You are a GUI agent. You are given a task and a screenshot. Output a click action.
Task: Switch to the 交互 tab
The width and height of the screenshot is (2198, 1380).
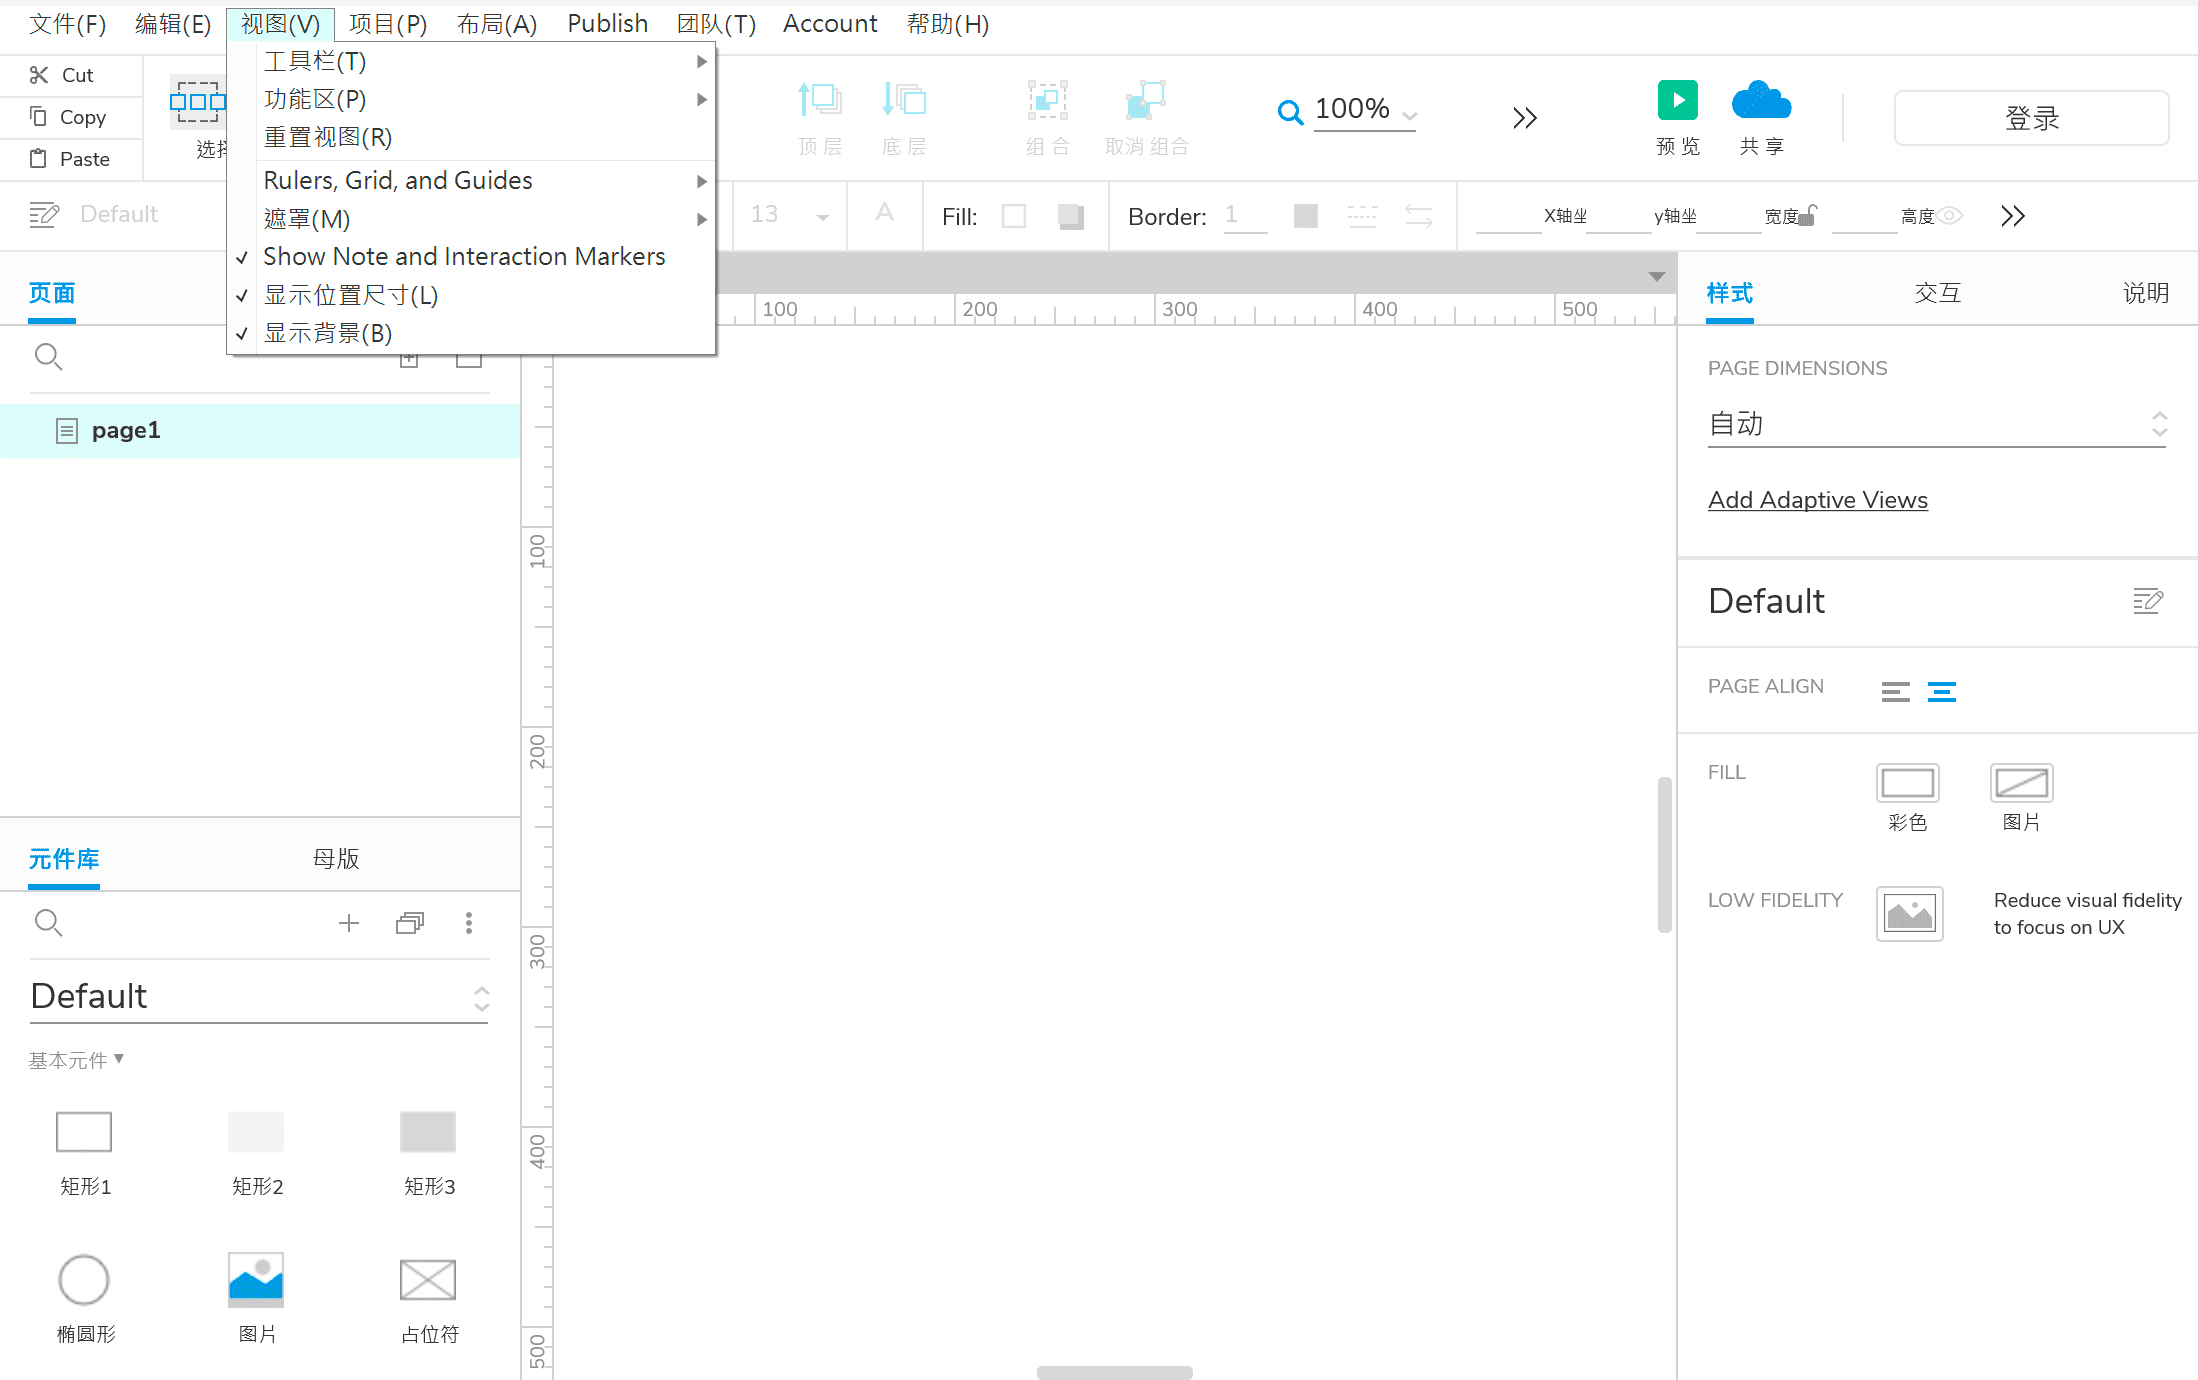(1937, 293)
